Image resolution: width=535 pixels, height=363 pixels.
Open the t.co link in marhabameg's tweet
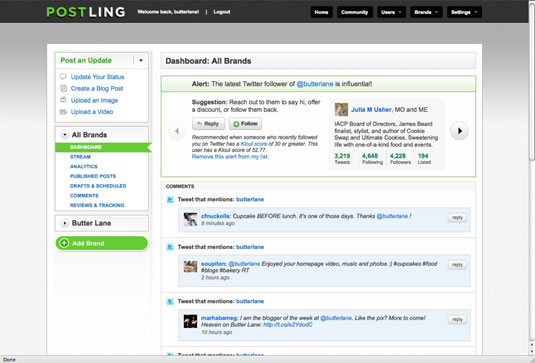tap(288, 324)
